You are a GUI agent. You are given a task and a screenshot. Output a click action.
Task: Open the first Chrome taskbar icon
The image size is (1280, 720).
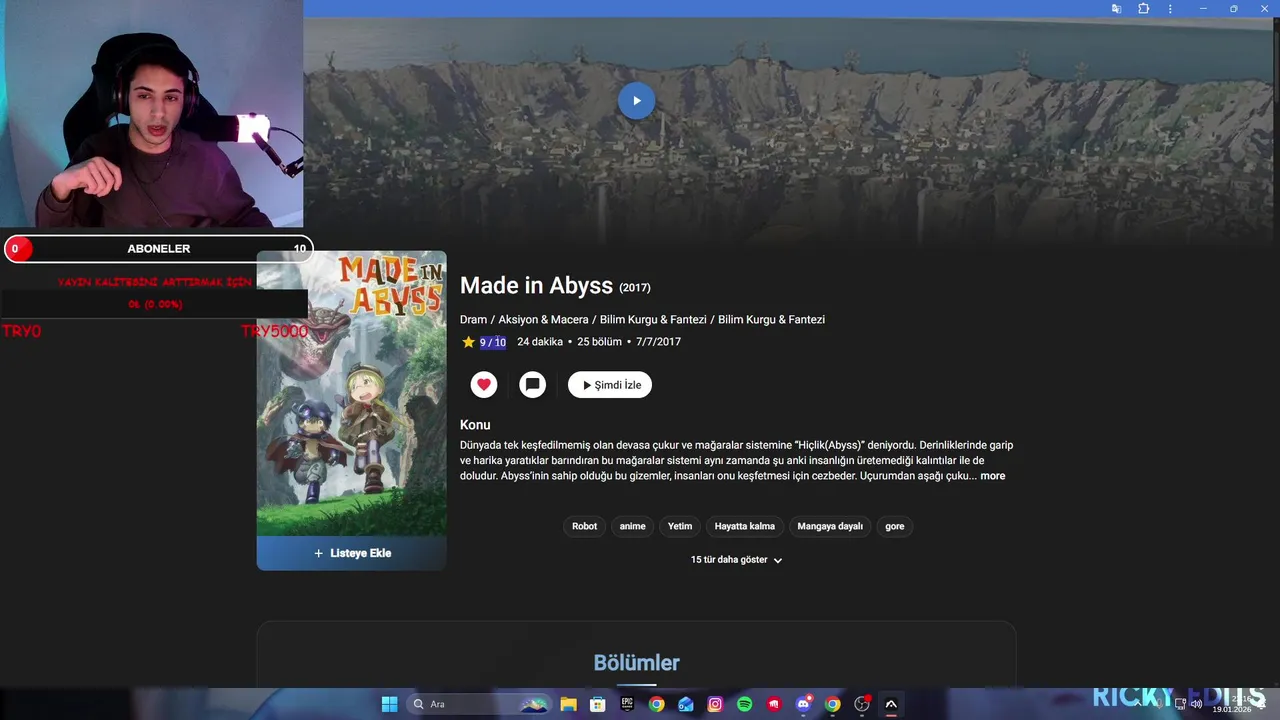tap(656, 704)
